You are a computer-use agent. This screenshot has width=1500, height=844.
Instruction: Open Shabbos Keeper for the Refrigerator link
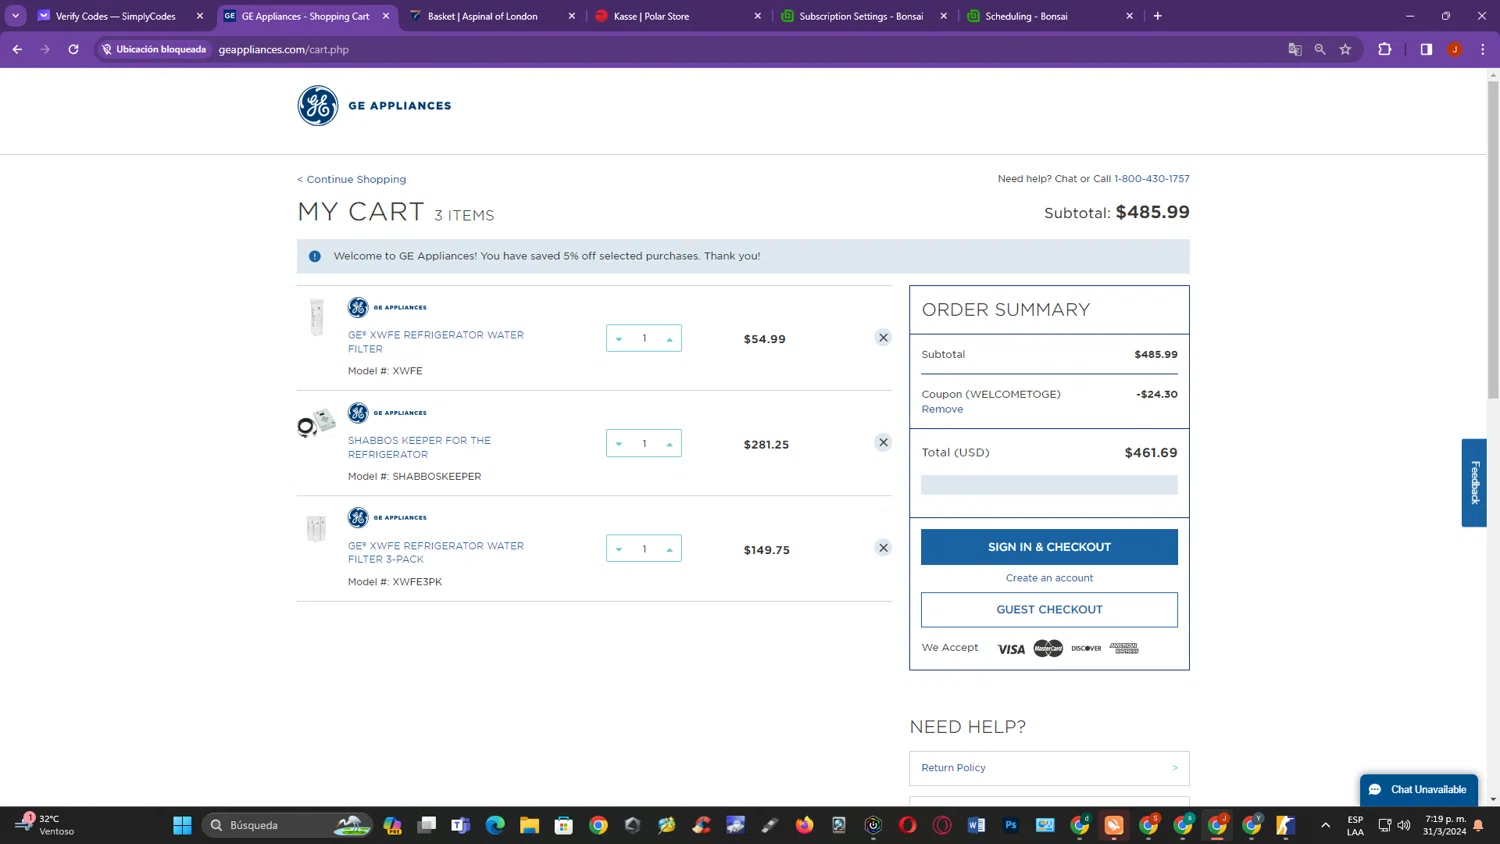click(x=419, y=447)
